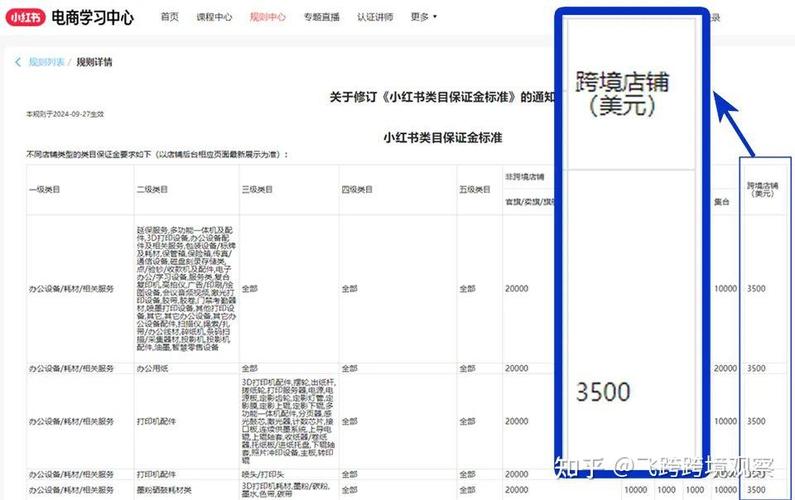
Task: Click the cell starting with 3D打印机耗材,墨粉/碳粉
Action: point(286,490)
